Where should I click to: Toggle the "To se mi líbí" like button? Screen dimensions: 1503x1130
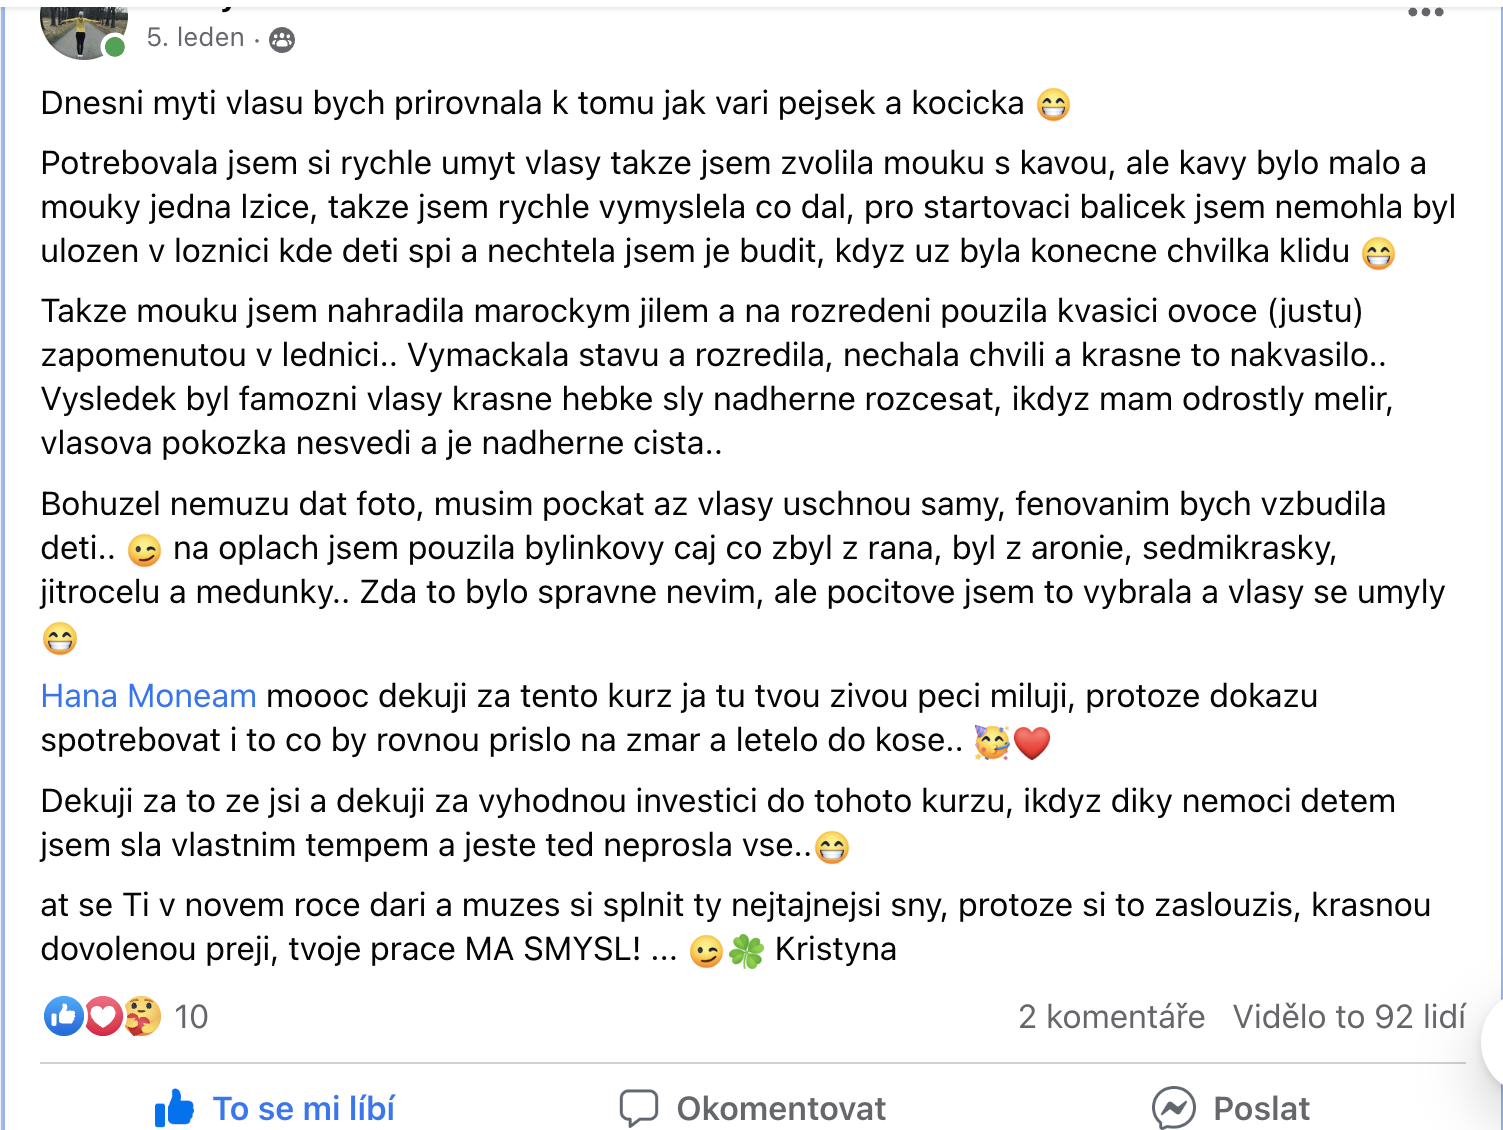[x=275, y=1108]
